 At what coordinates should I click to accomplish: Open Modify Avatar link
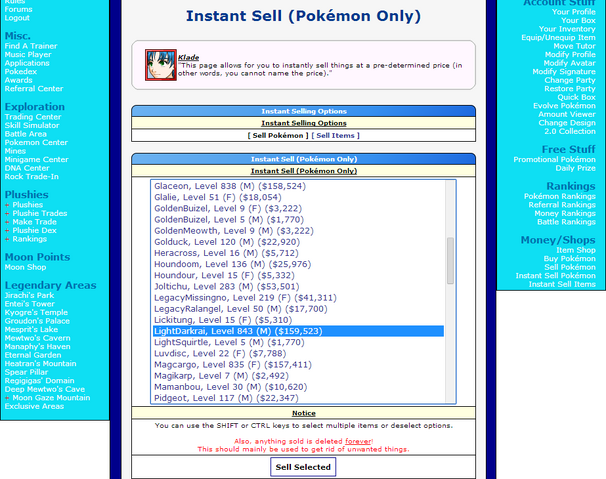tap(570, 63)
